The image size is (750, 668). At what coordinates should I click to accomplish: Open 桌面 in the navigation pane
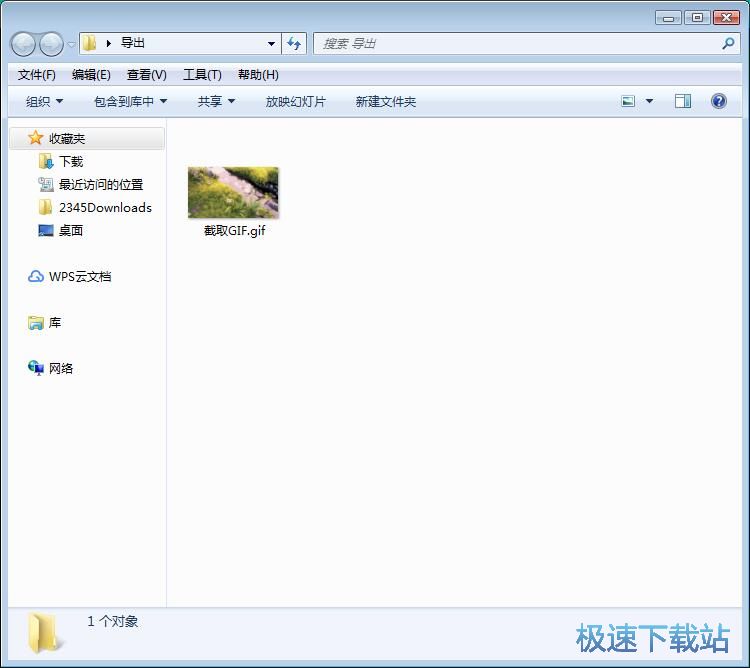71,230
